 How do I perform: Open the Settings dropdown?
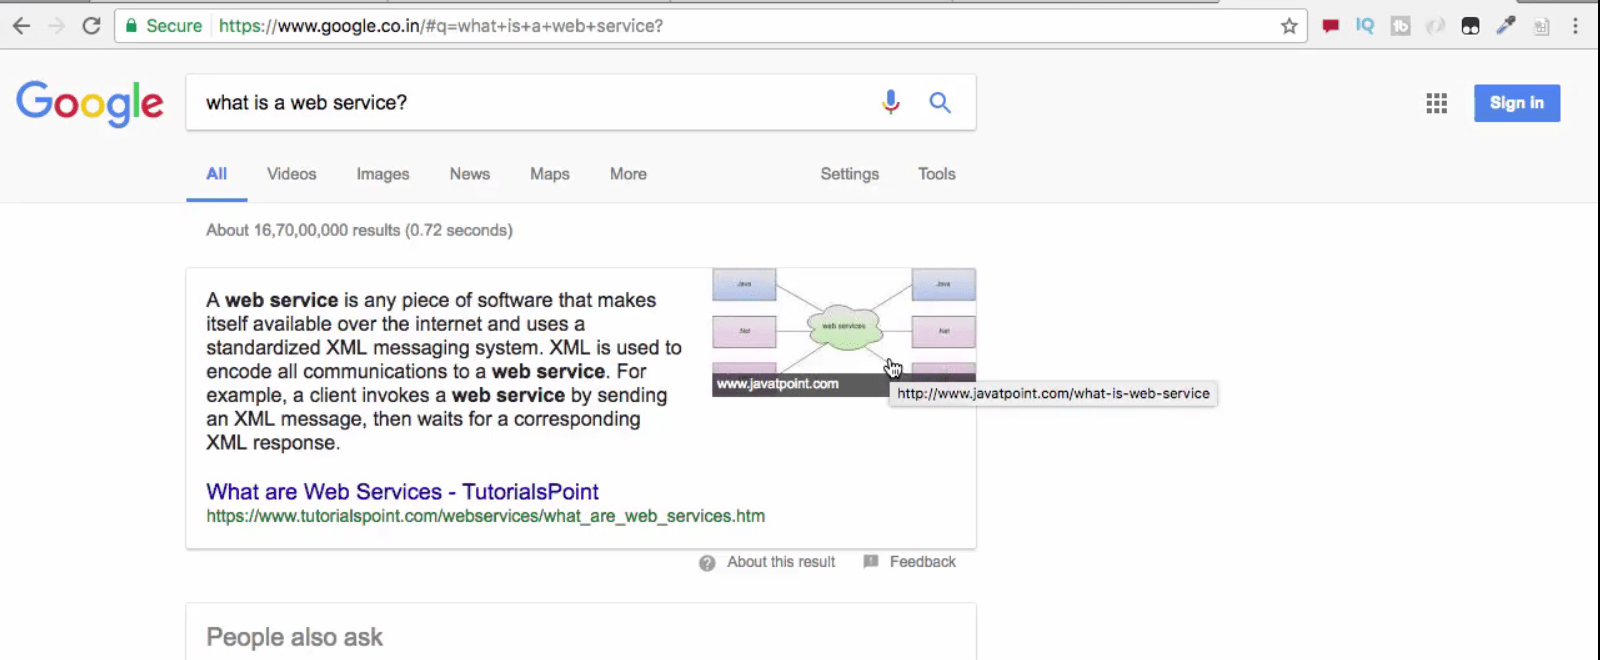(x=850, y=174)
